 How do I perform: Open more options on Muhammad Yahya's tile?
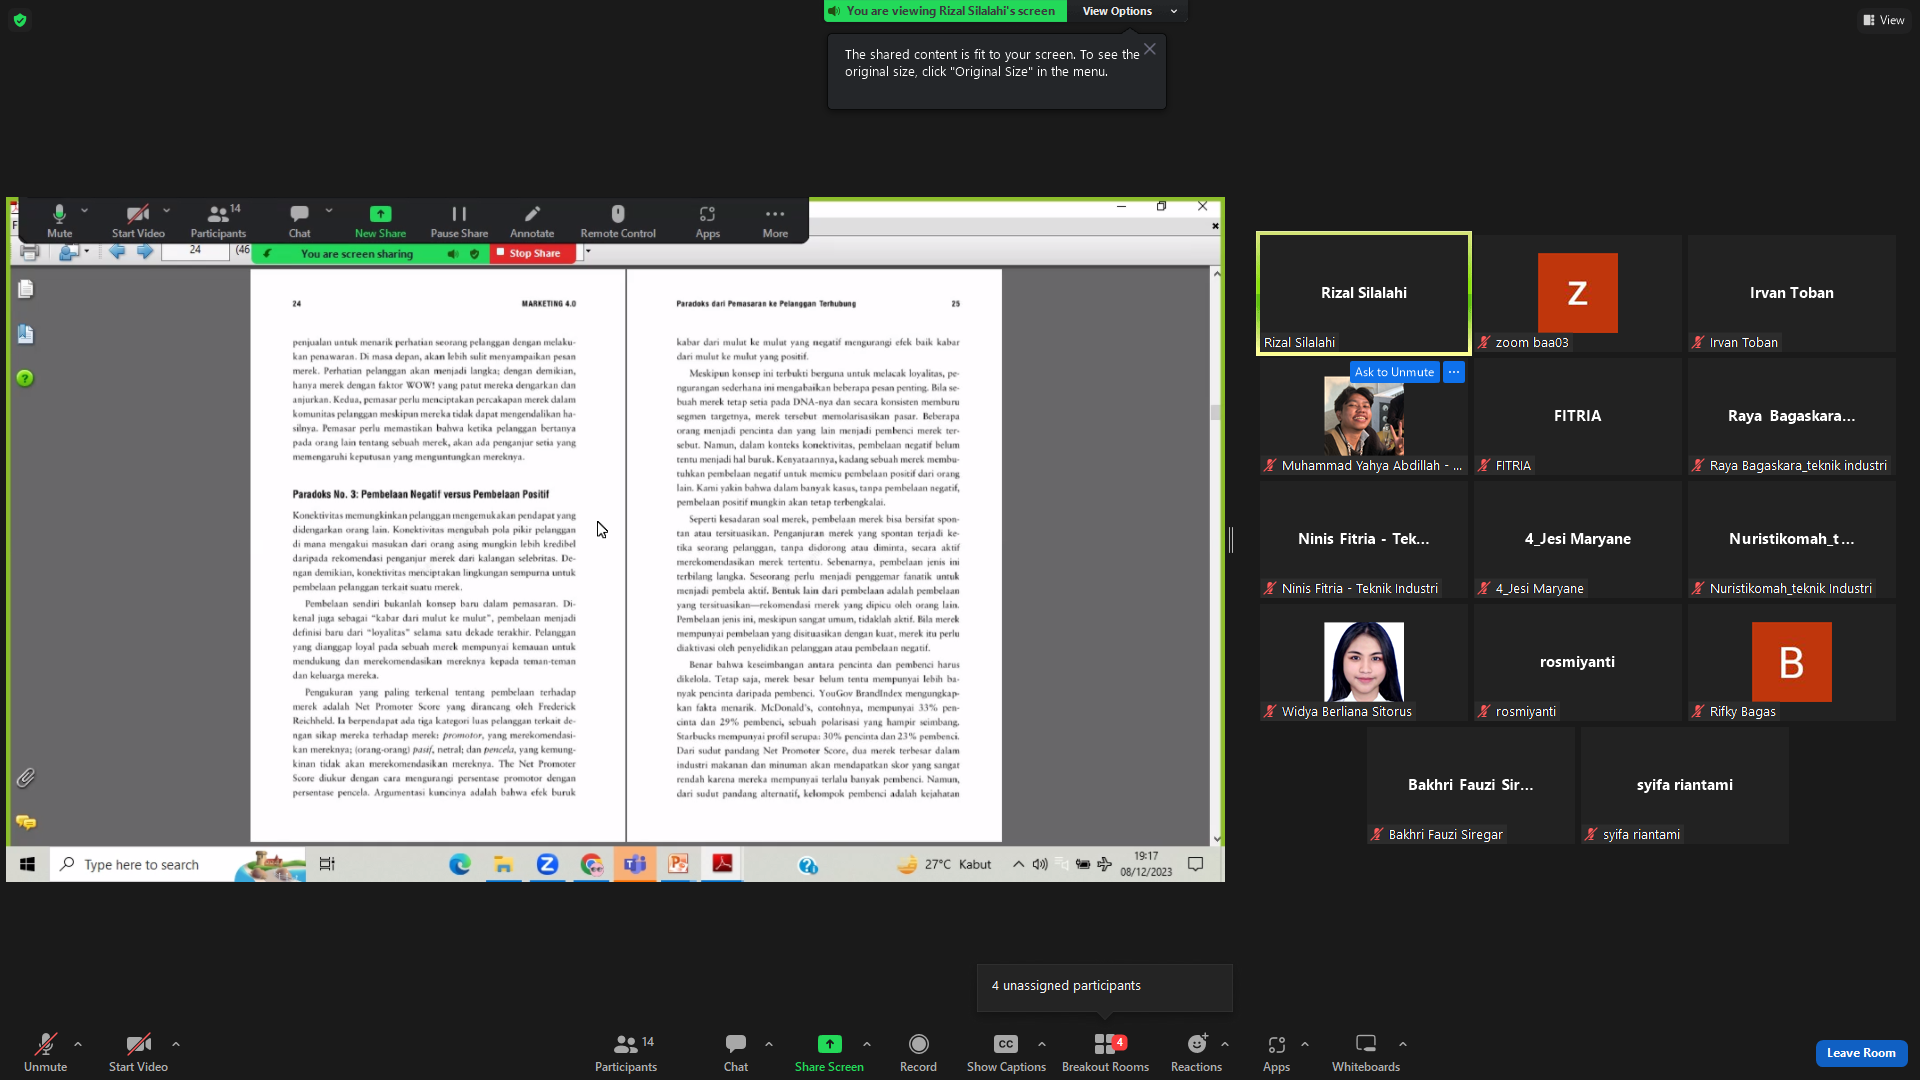1454,372
